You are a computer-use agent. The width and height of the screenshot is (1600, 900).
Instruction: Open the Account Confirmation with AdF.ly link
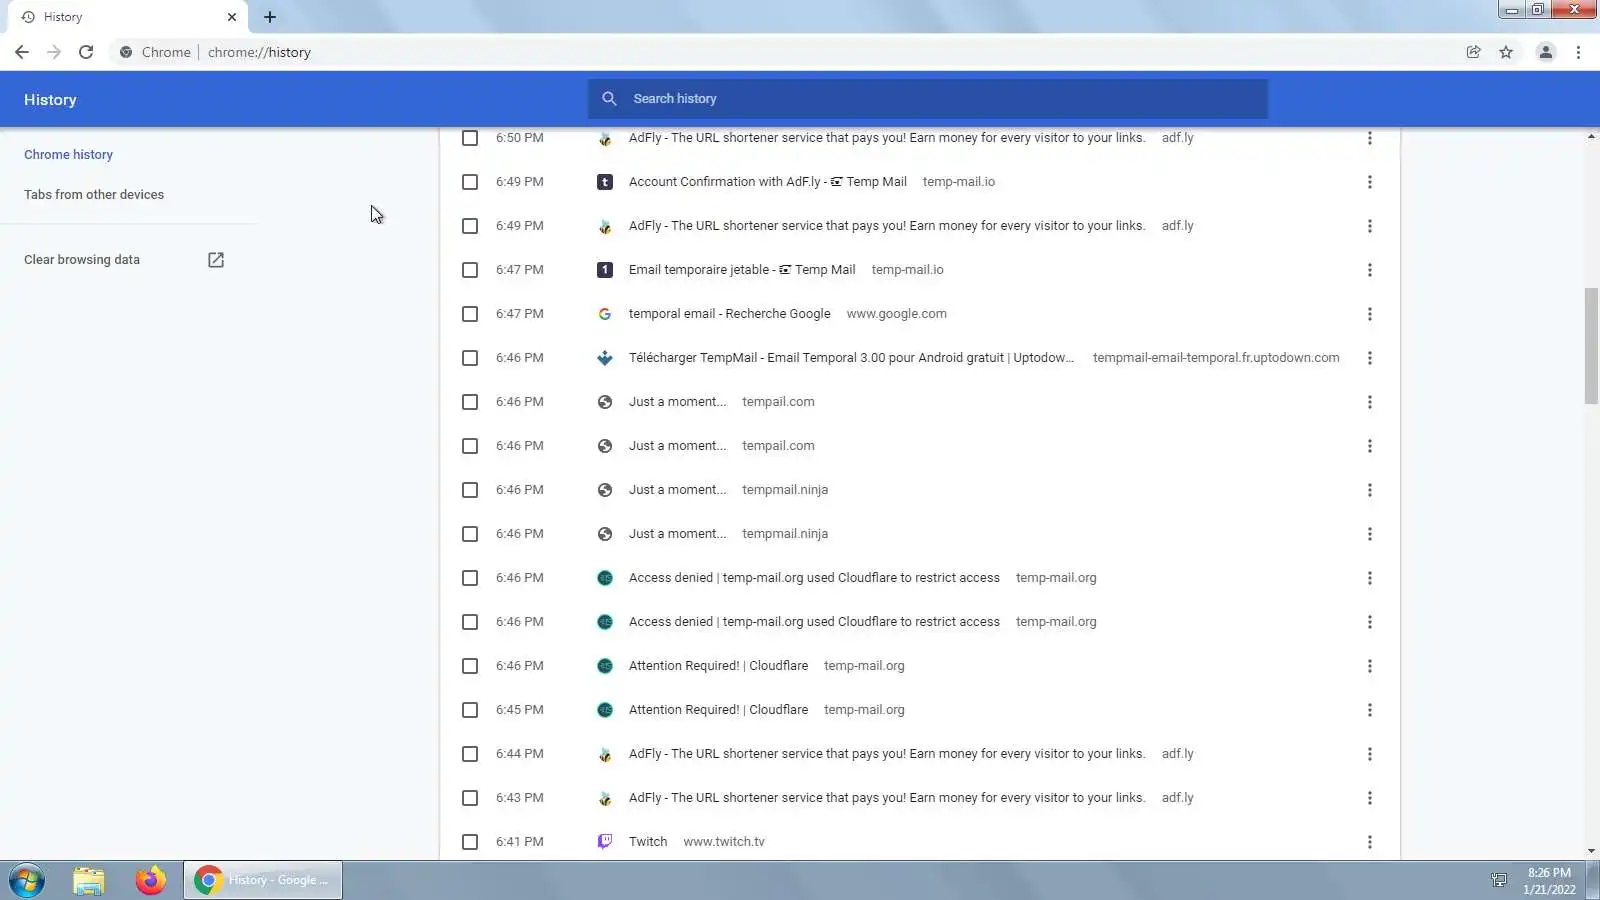(768, 182)
